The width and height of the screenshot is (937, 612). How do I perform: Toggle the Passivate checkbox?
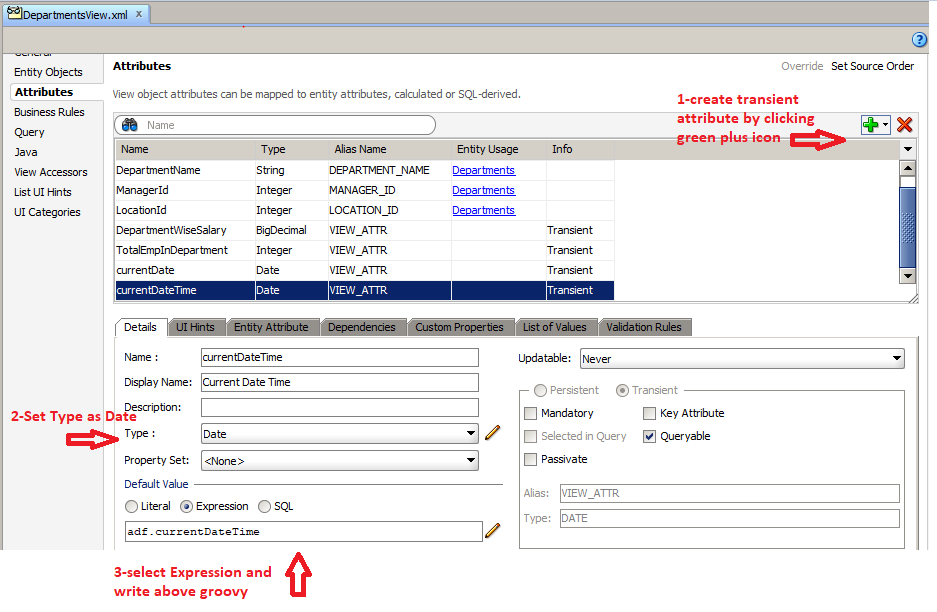click(x=530, y=460)
